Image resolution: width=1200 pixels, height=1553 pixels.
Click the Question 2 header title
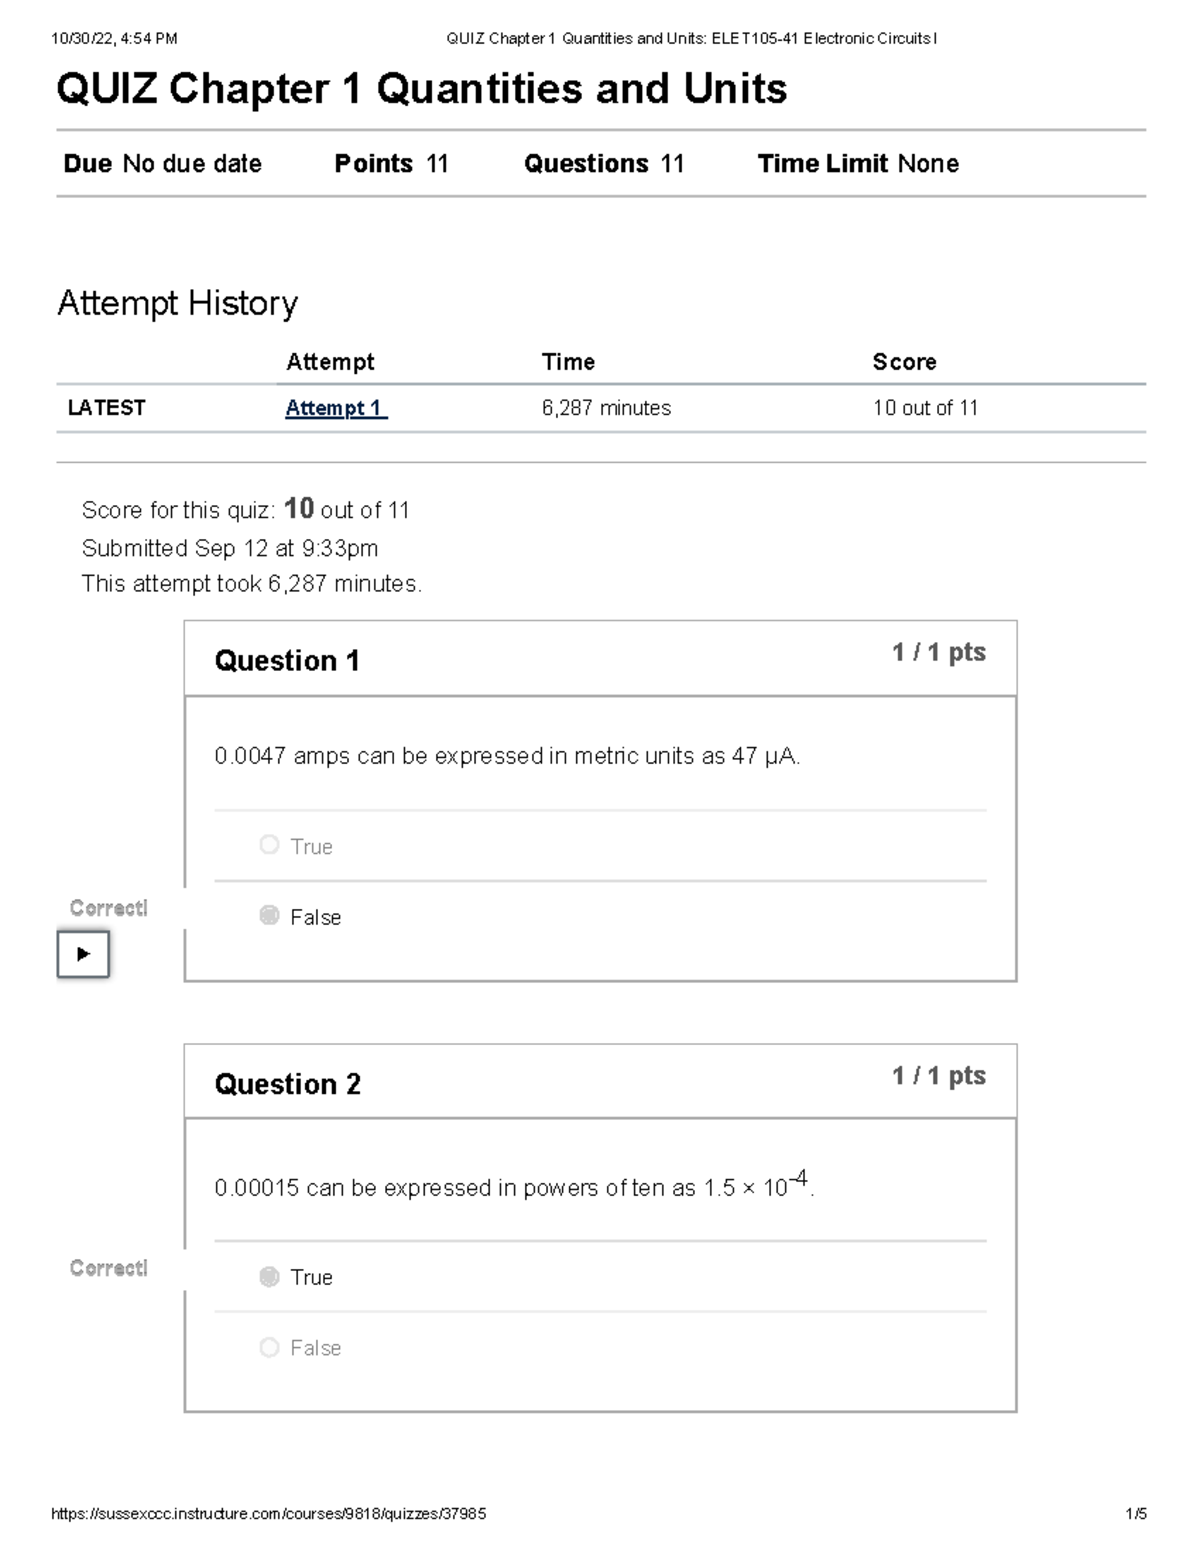tap(287, 1084)
